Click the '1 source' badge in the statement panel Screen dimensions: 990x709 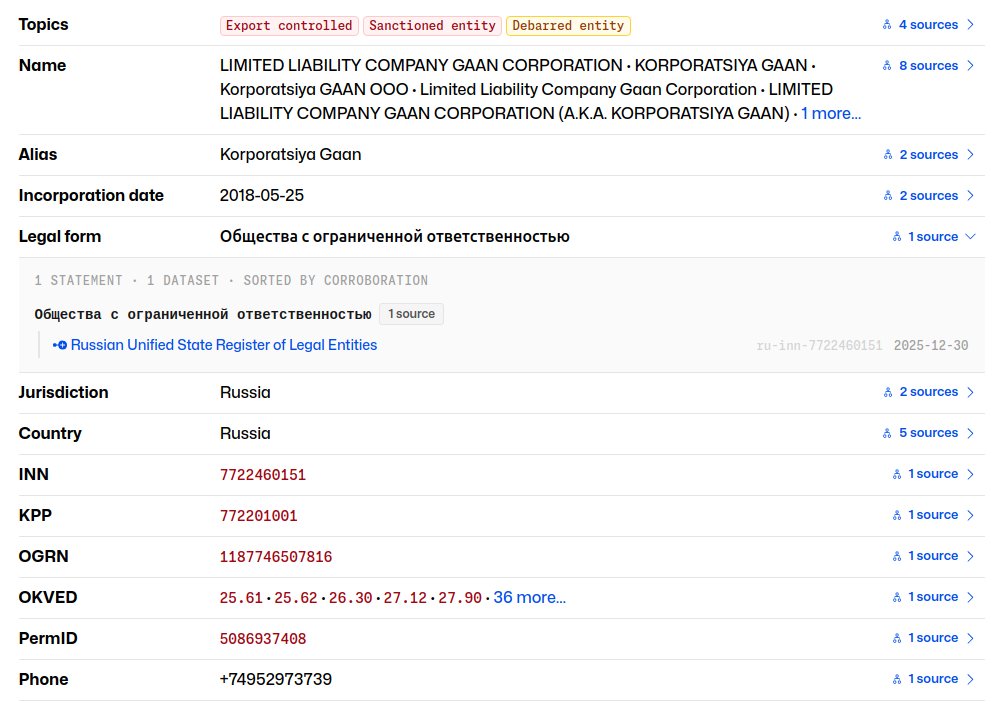pos(411,314)
